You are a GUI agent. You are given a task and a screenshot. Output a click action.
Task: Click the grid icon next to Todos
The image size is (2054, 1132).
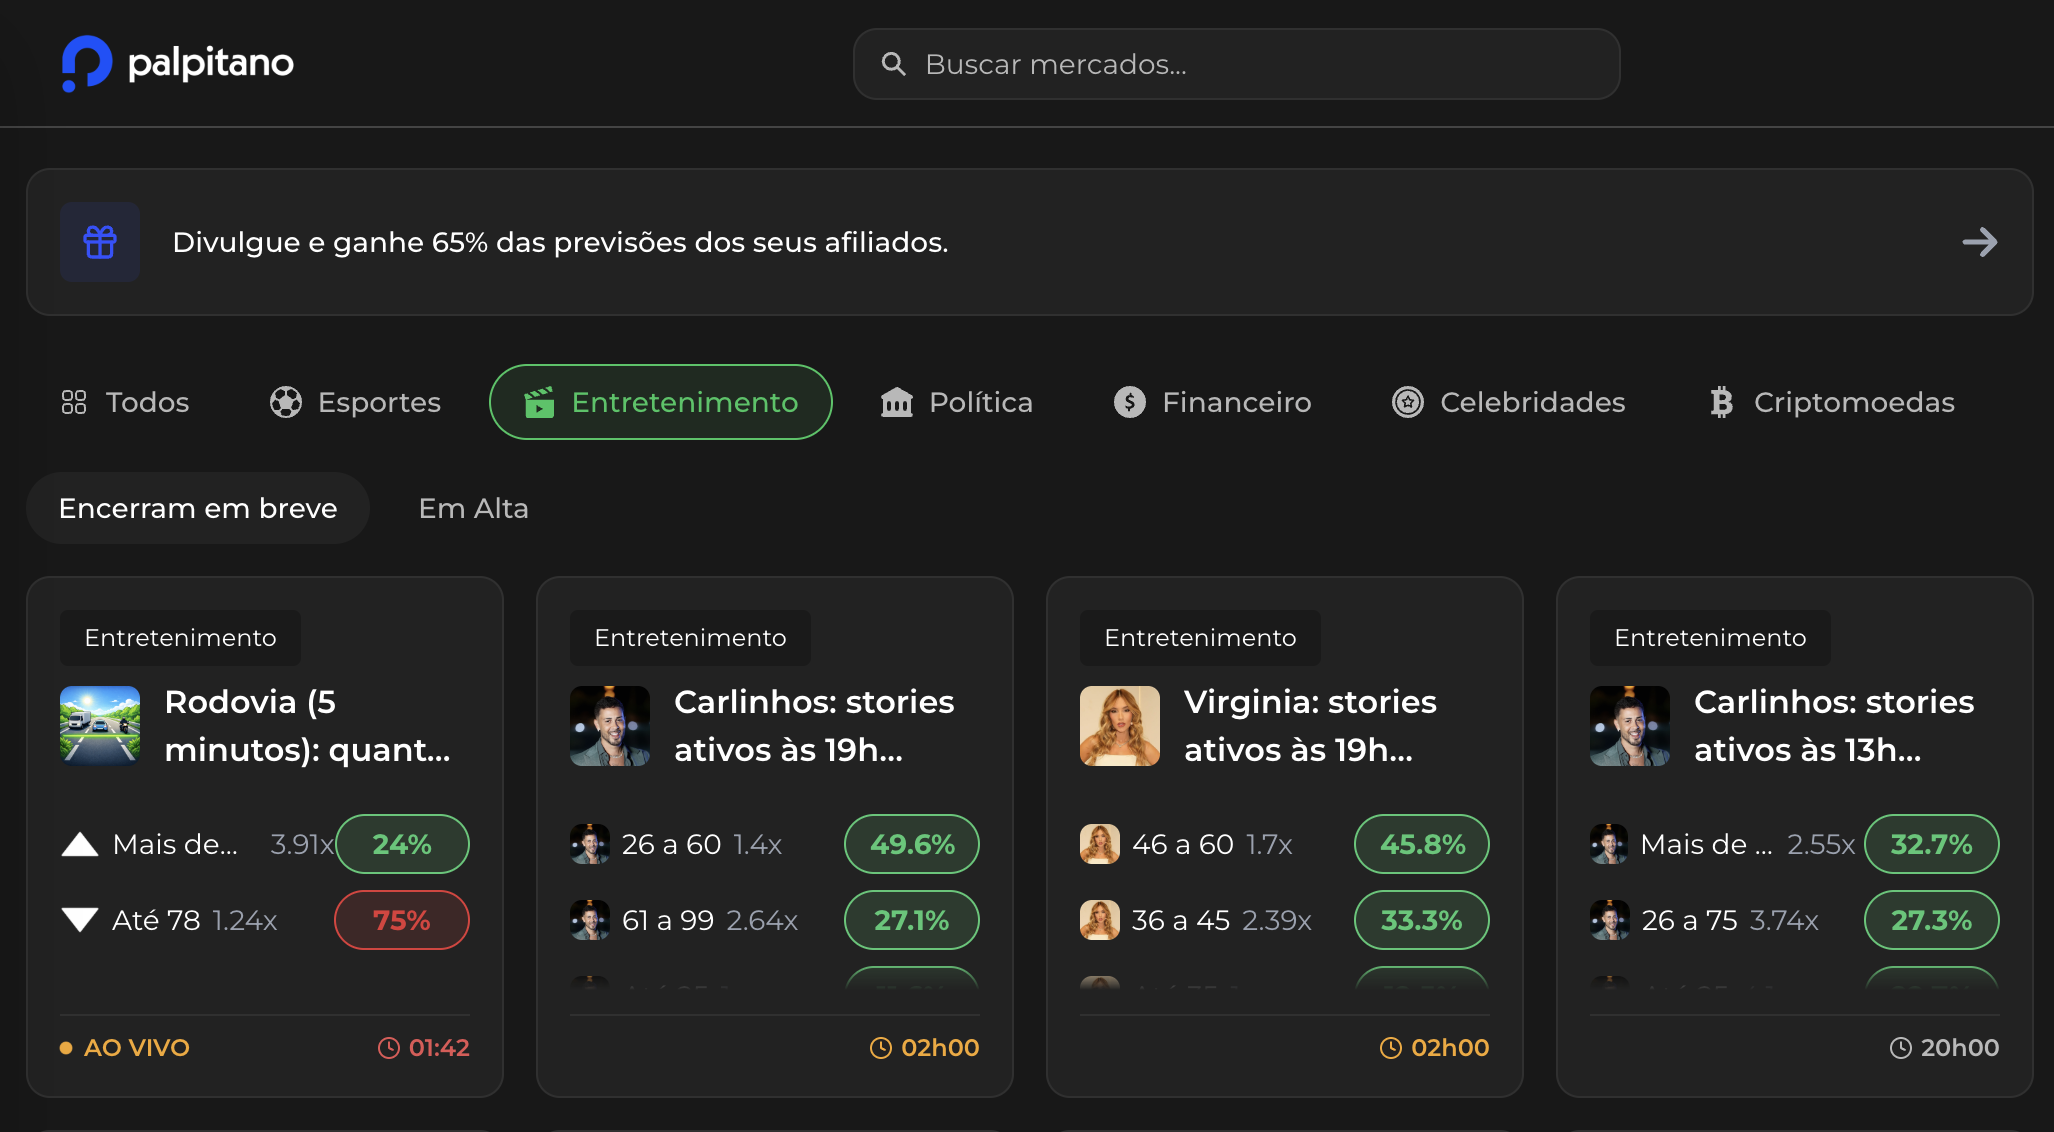(x=73, y=402)
